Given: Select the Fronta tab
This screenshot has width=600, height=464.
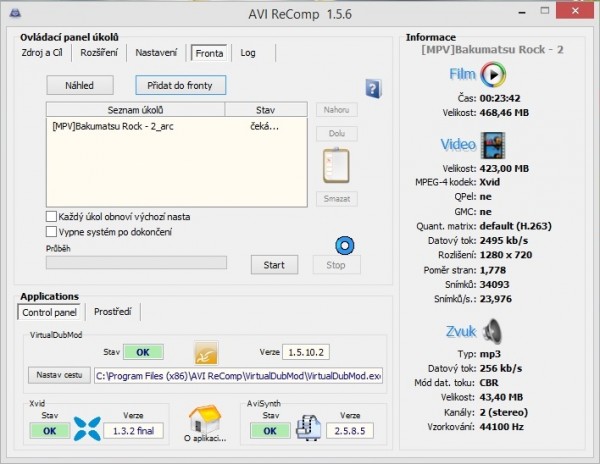Looking at the screenshot, I should 209,53.
